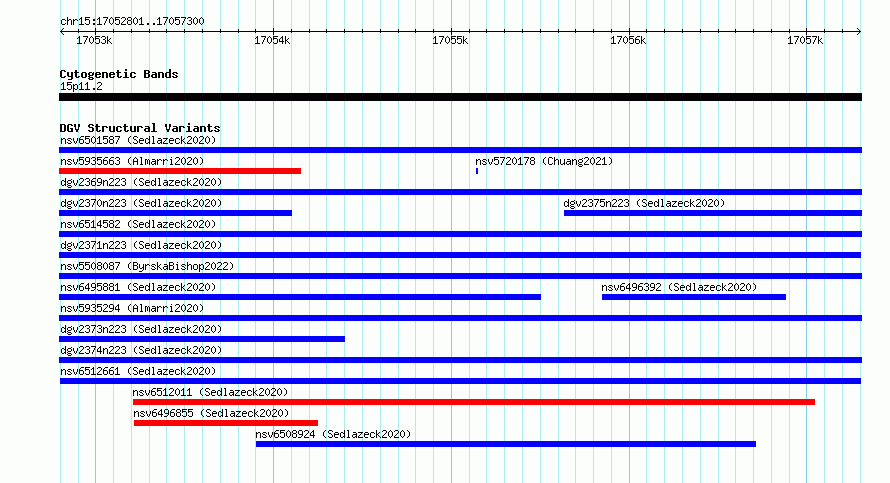Select the 17057k ruler tick label
This screenshot has height=483, width=890.
click(805, 40)
